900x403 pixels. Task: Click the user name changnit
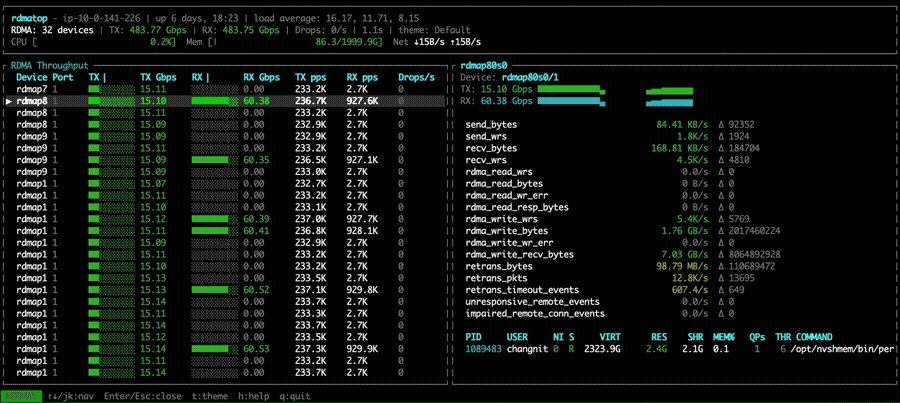(527, 349)
